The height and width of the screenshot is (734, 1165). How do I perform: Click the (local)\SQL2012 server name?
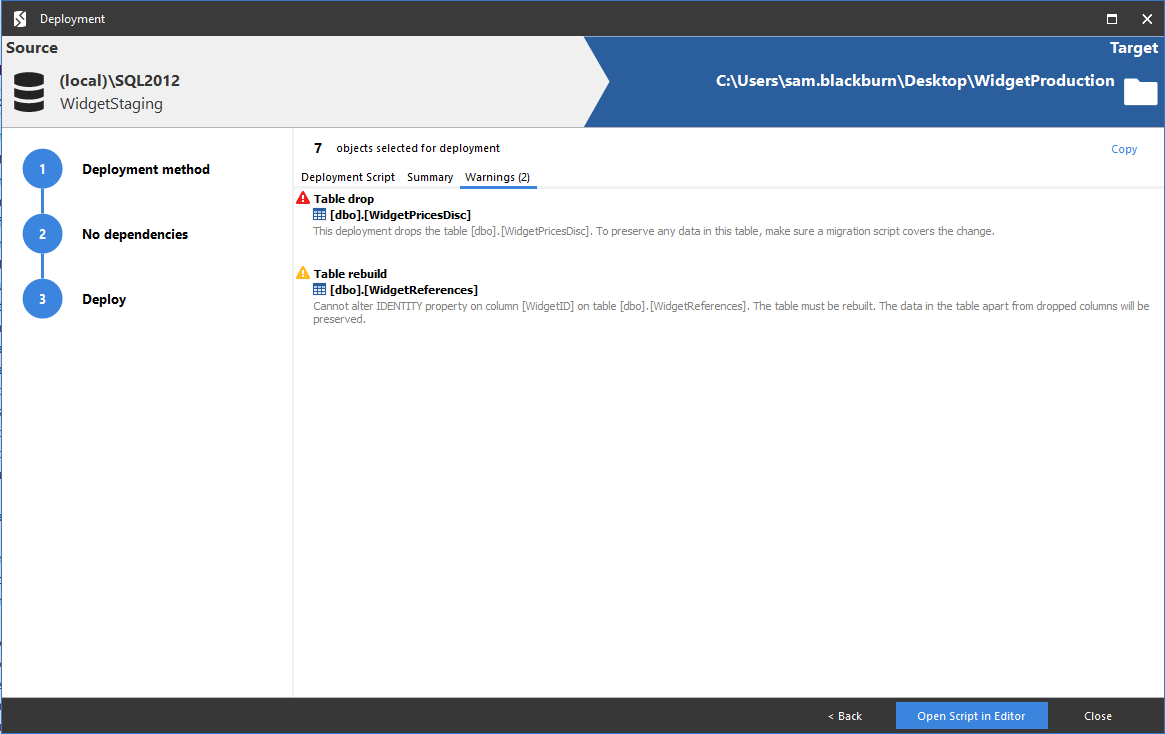[x=119, y=80]
